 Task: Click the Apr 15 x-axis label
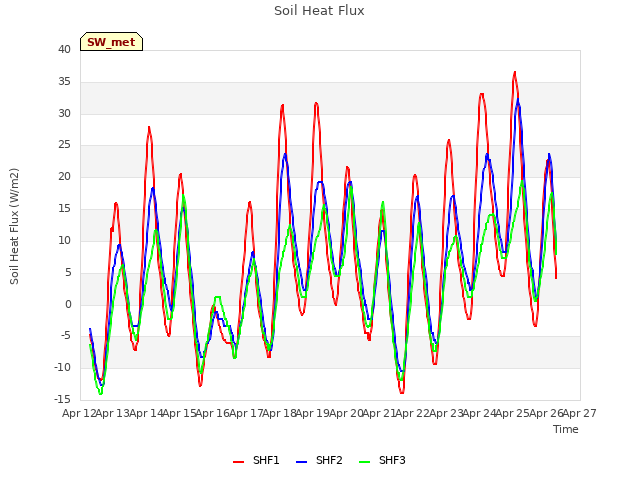(179, 413)
